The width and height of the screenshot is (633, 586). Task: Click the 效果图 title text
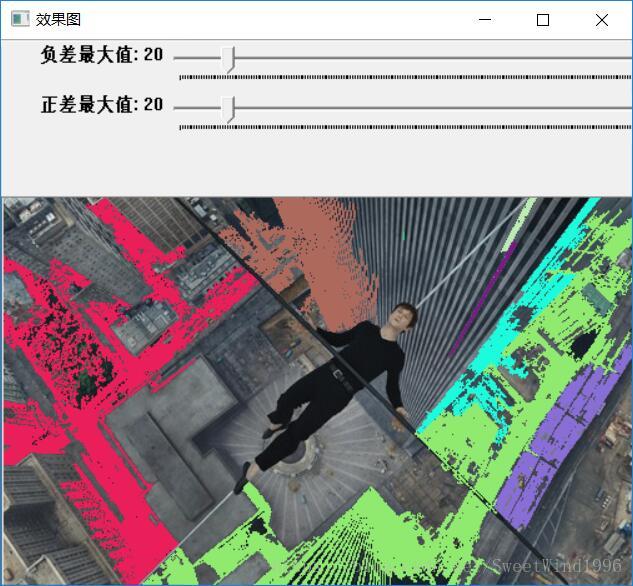59,19
